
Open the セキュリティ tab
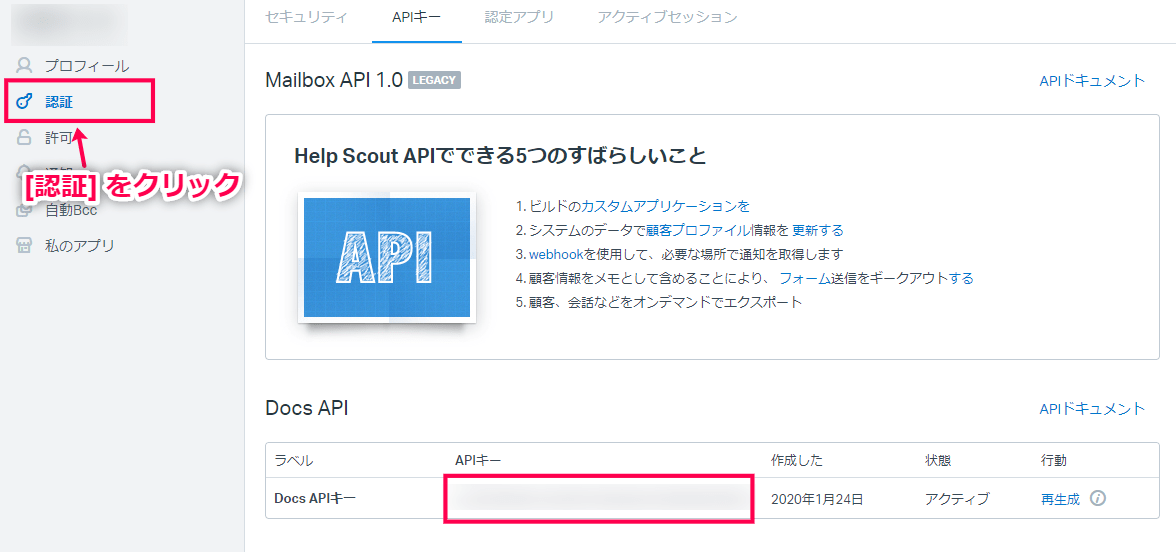coord(306,17)
